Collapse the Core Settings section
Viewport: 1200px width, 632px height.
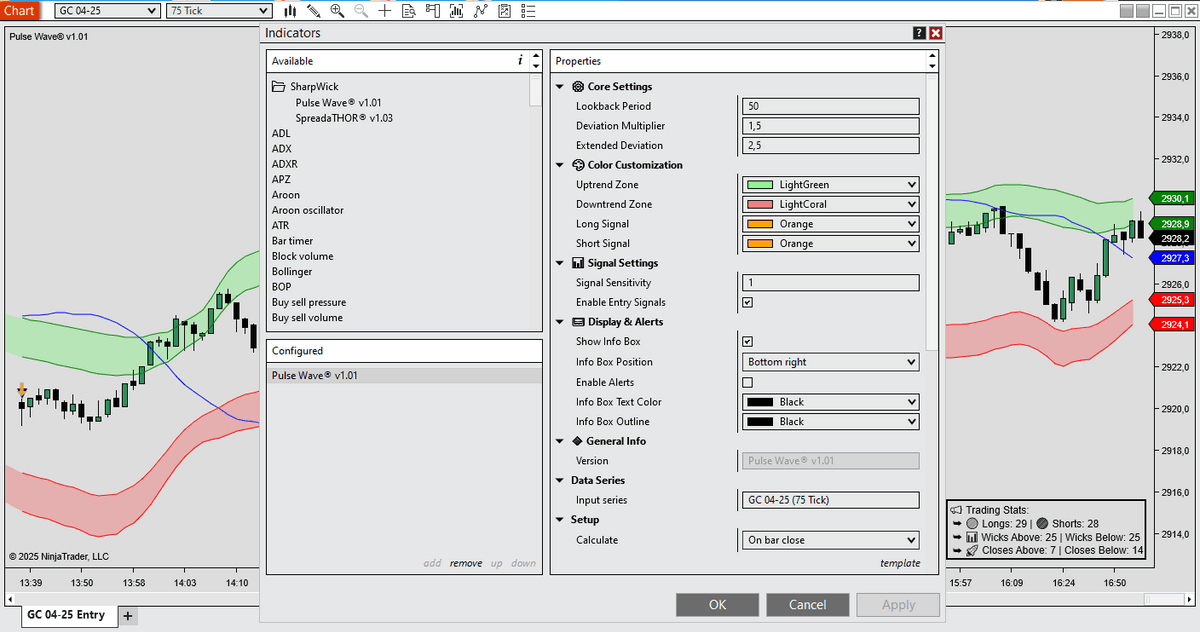coord(560,87)
